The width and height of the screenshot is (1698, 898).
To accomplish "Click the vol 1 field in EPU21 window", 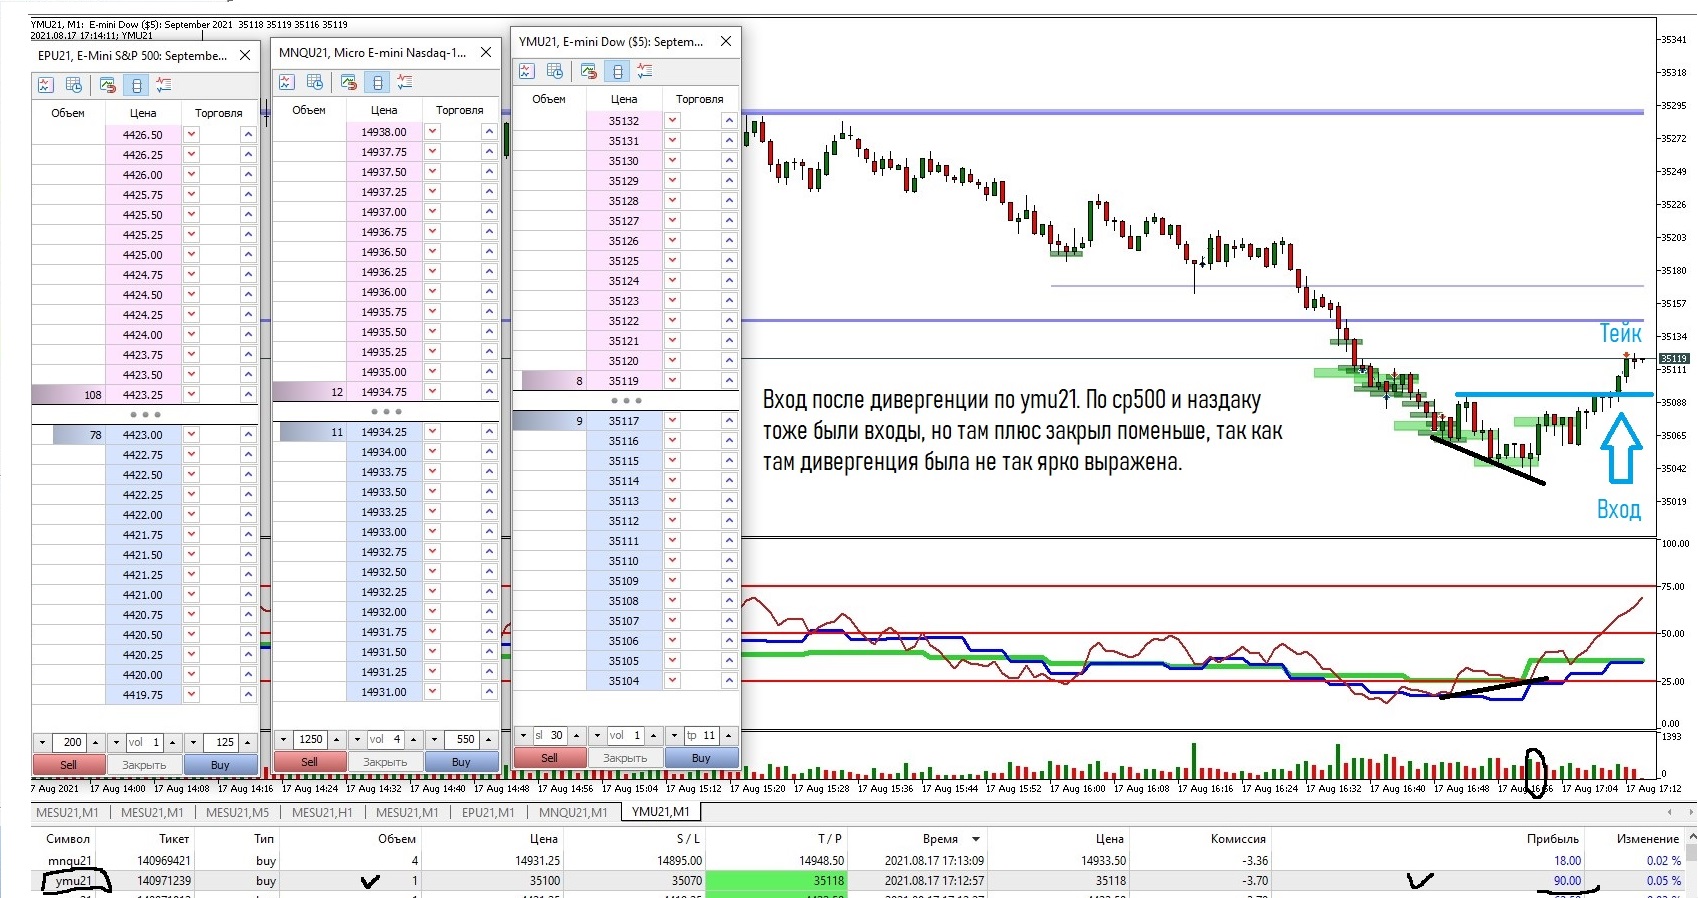I will [144, 743].
